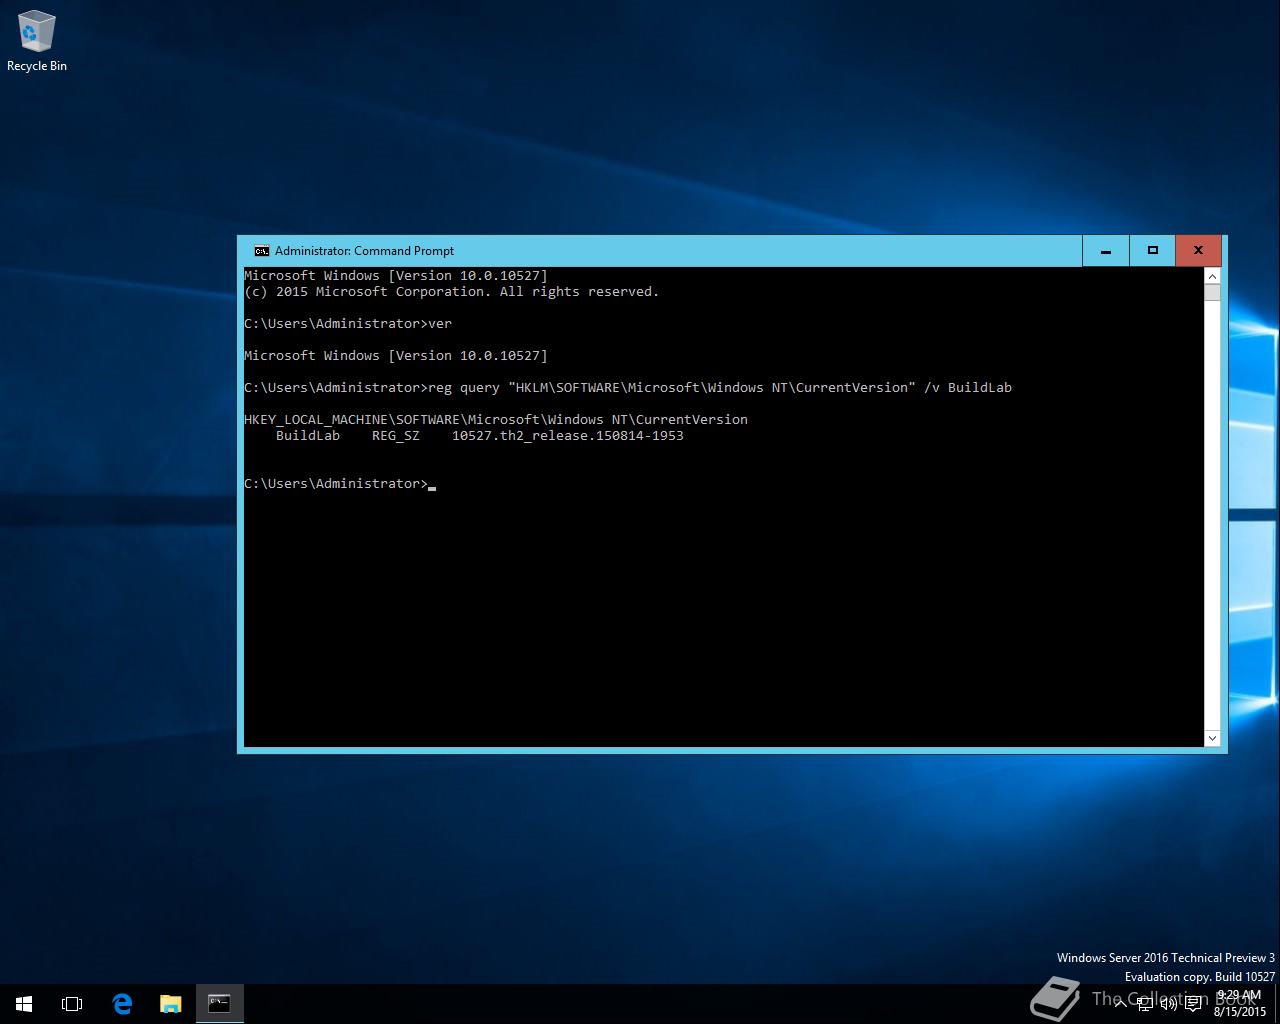
Task: Open the Recycle Bin desktop icon
Action: 37,41
